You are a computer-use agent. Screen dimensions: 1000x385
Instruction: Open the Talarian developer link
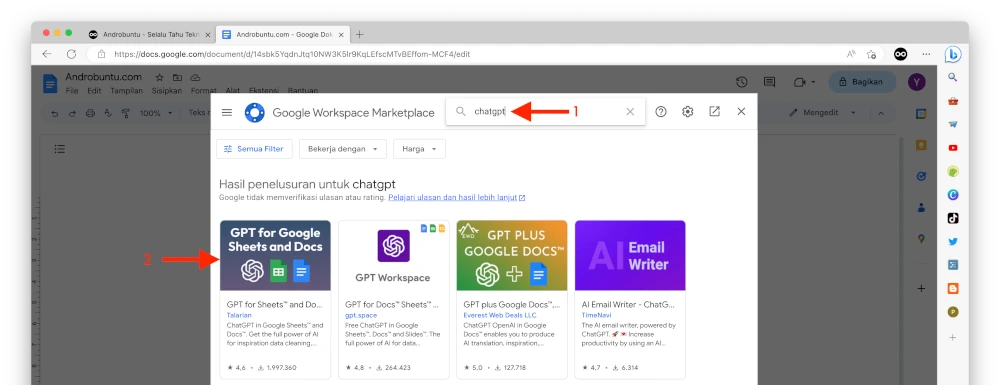click(239, 315)
